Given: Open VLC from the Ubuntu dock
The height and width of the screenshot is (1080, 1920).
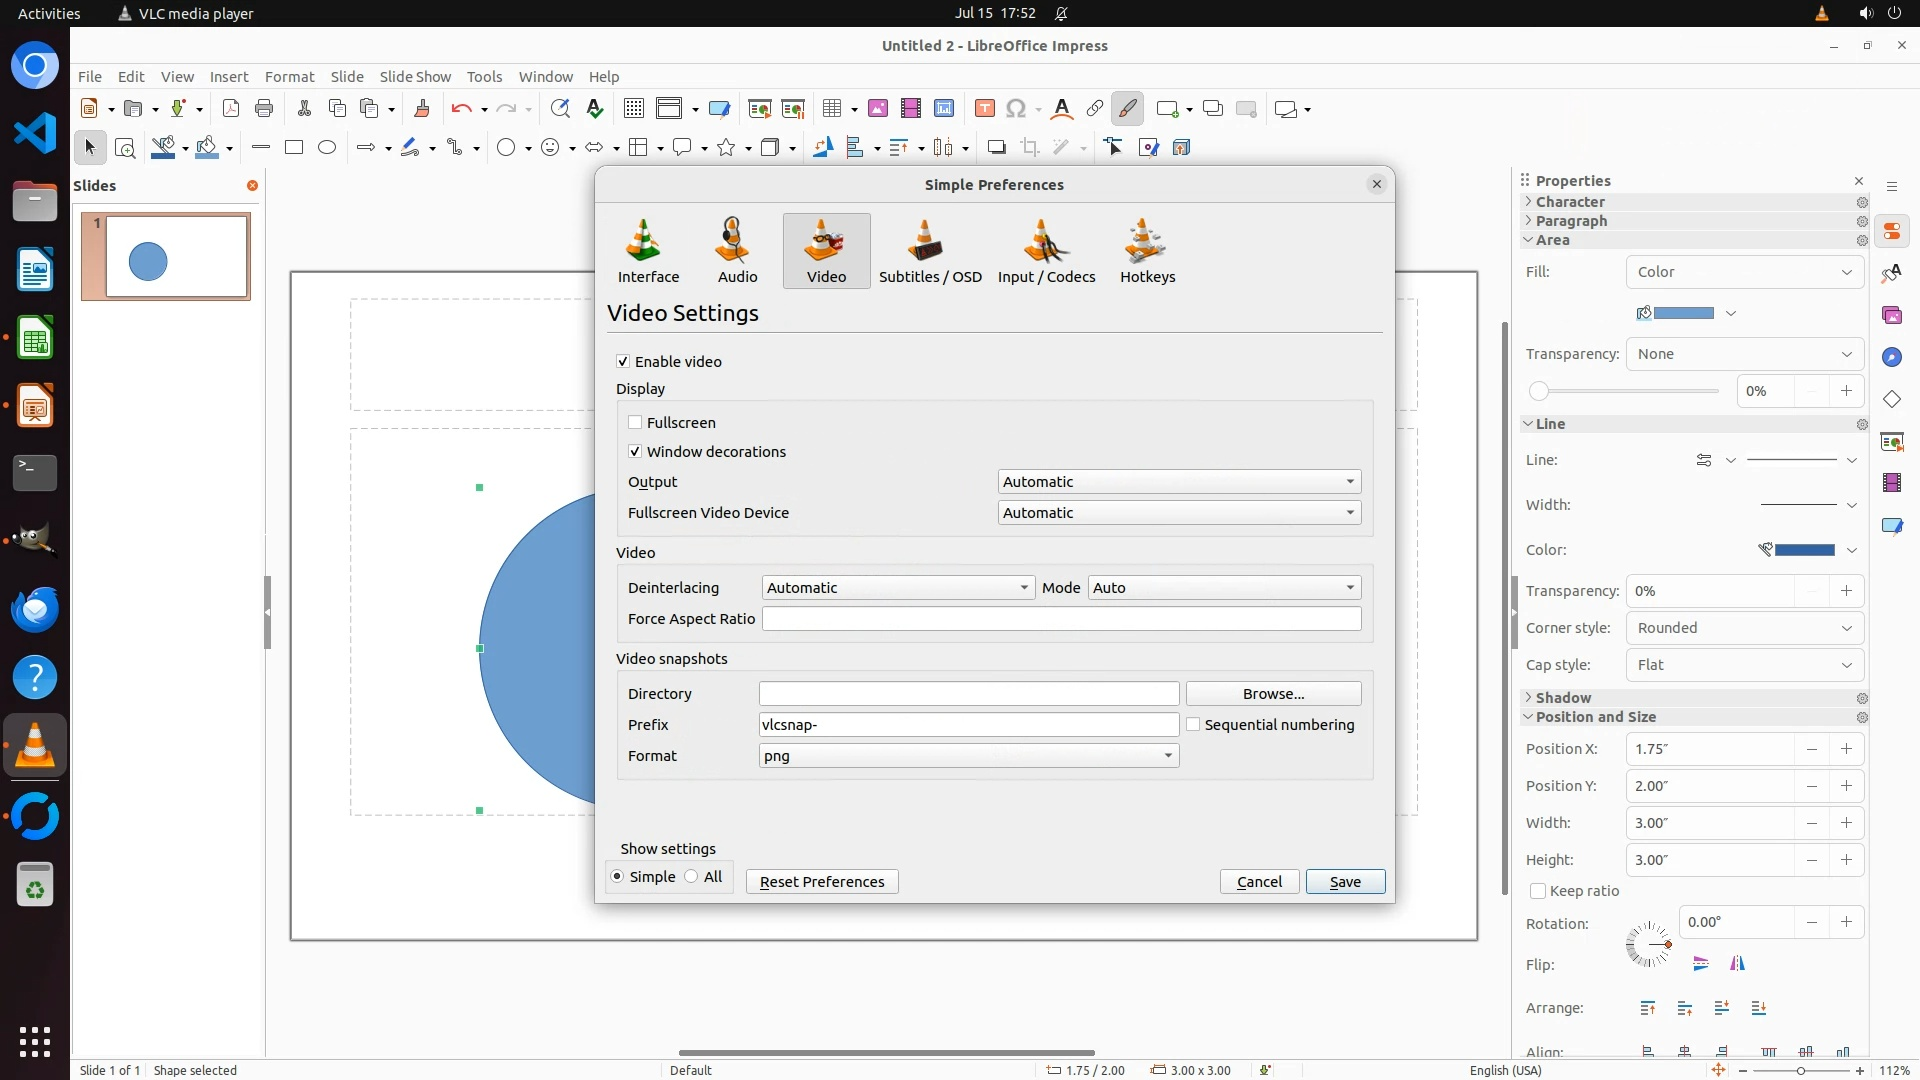Looking at the screenshot, I should (x=35, y=746).
